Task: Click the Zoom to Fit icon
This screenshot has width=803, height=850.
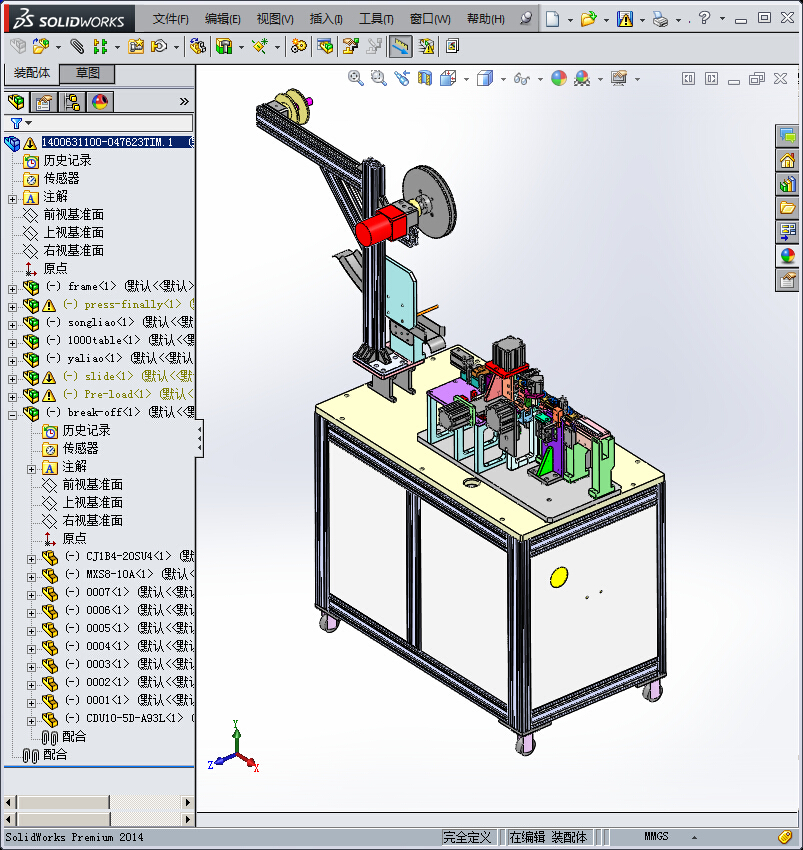Action: (356, 79)
